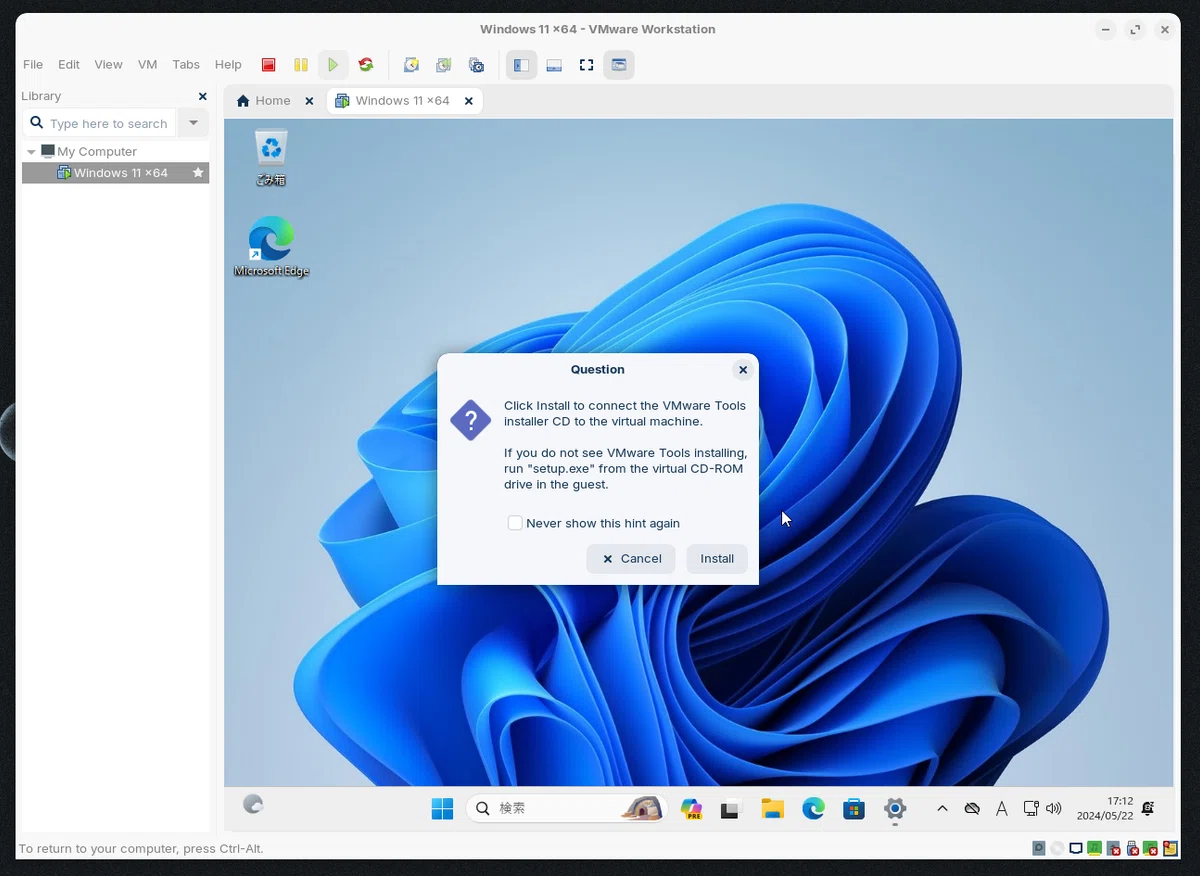Click the Install button in the dialog
Screen dimensions: 1200x876
[x=717, y=559]
